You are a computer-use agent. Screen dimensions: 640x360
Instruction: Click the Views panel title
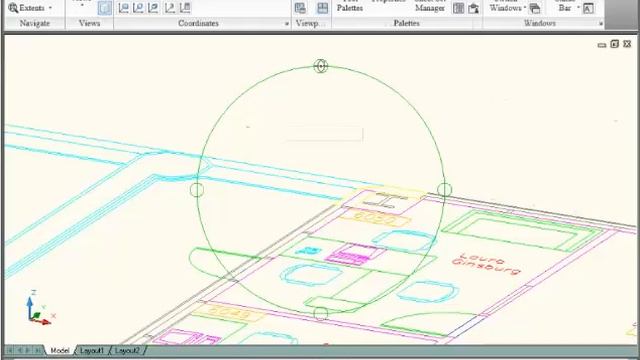(x=89, y=23)
